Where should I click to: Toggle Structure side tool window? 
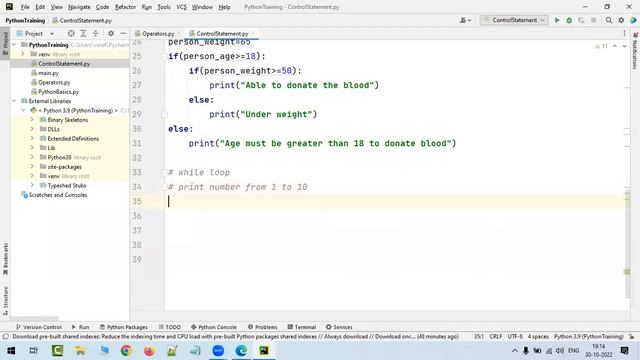5,300
